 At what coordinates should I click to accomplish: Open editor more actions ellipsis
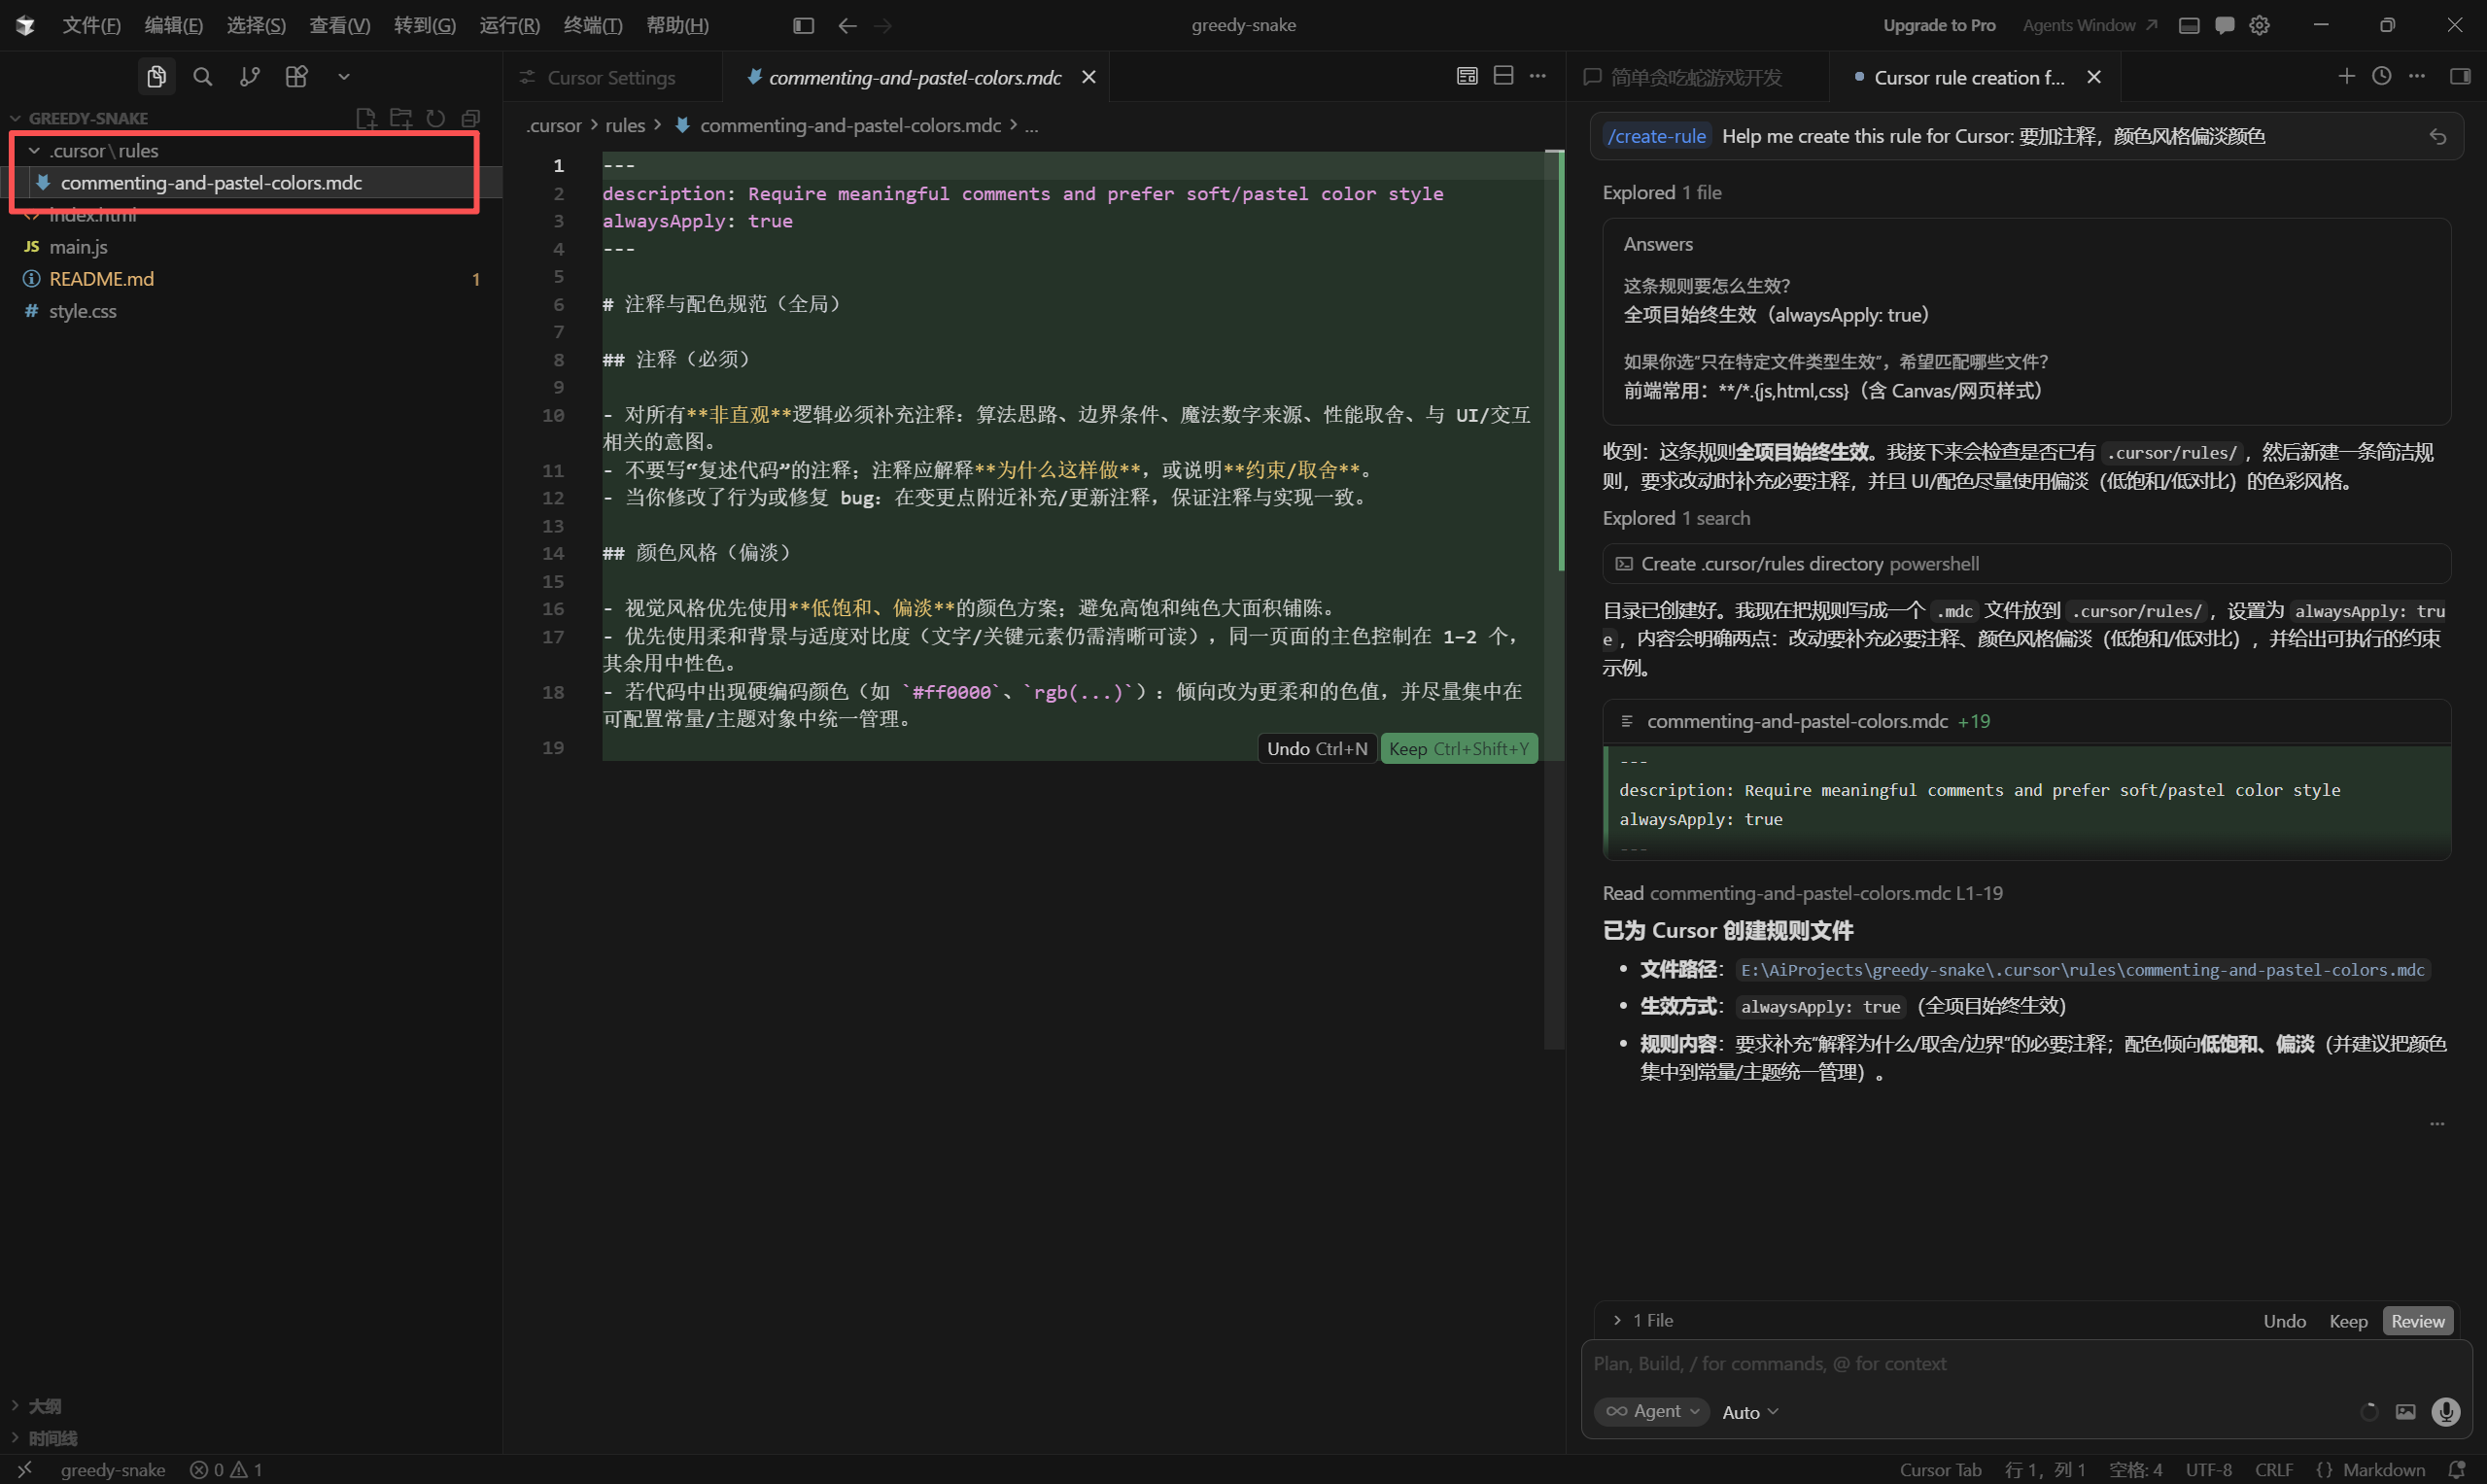click(x=1538, y=76)
